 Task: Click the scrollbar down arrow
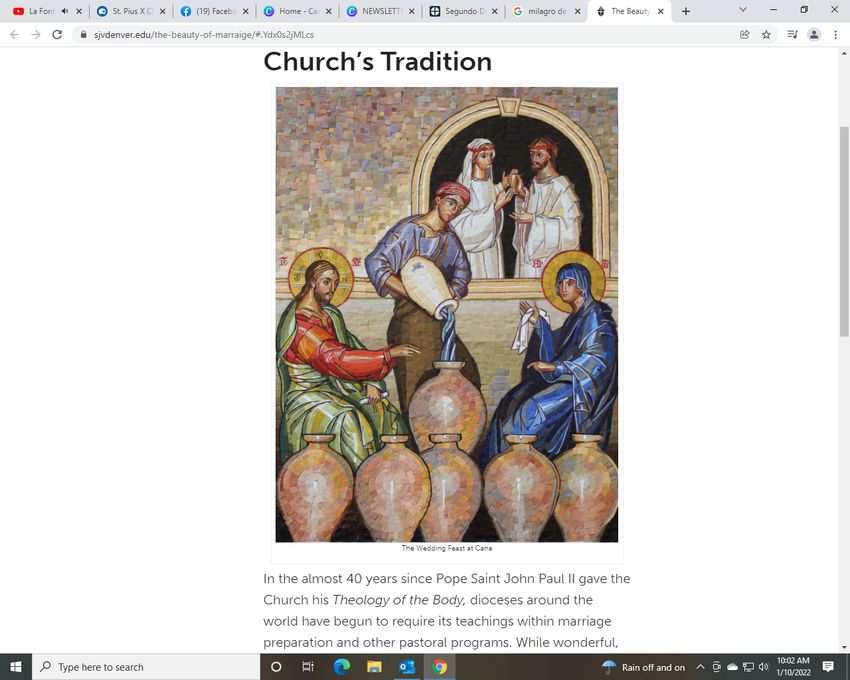844,647
